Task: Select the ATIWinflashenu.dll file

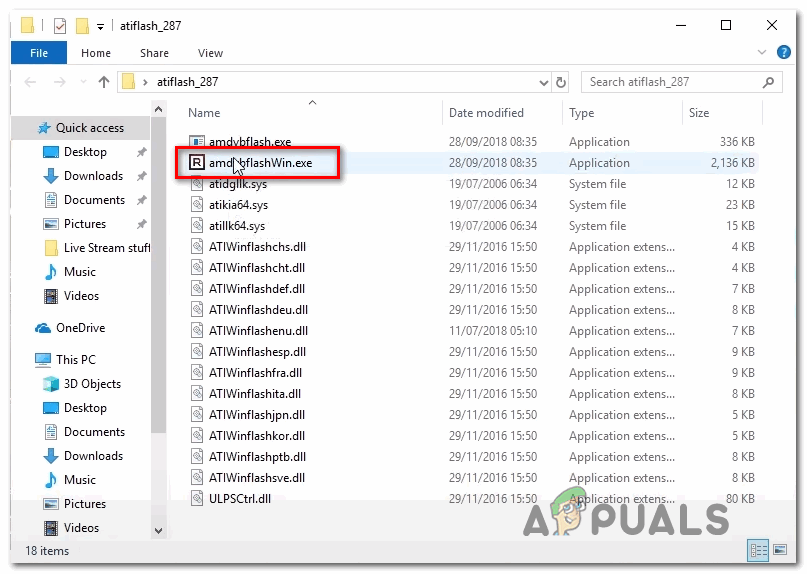Action: [x=258, y=331]
